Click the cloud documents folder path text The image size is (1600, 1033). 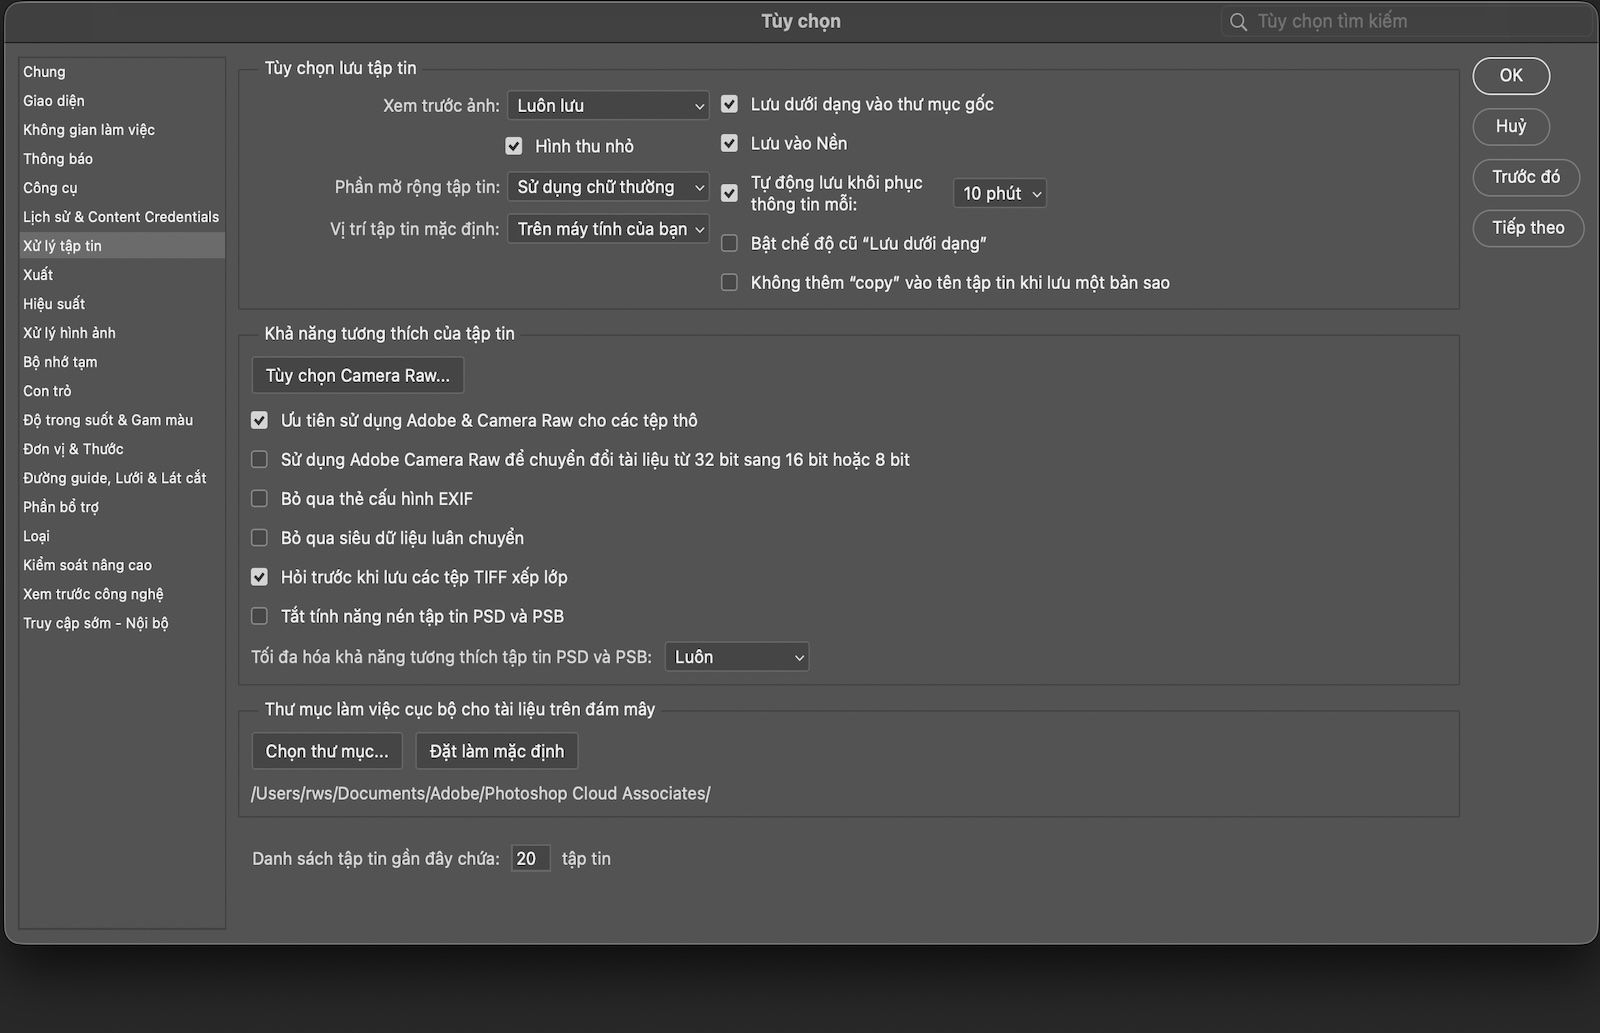481,793
